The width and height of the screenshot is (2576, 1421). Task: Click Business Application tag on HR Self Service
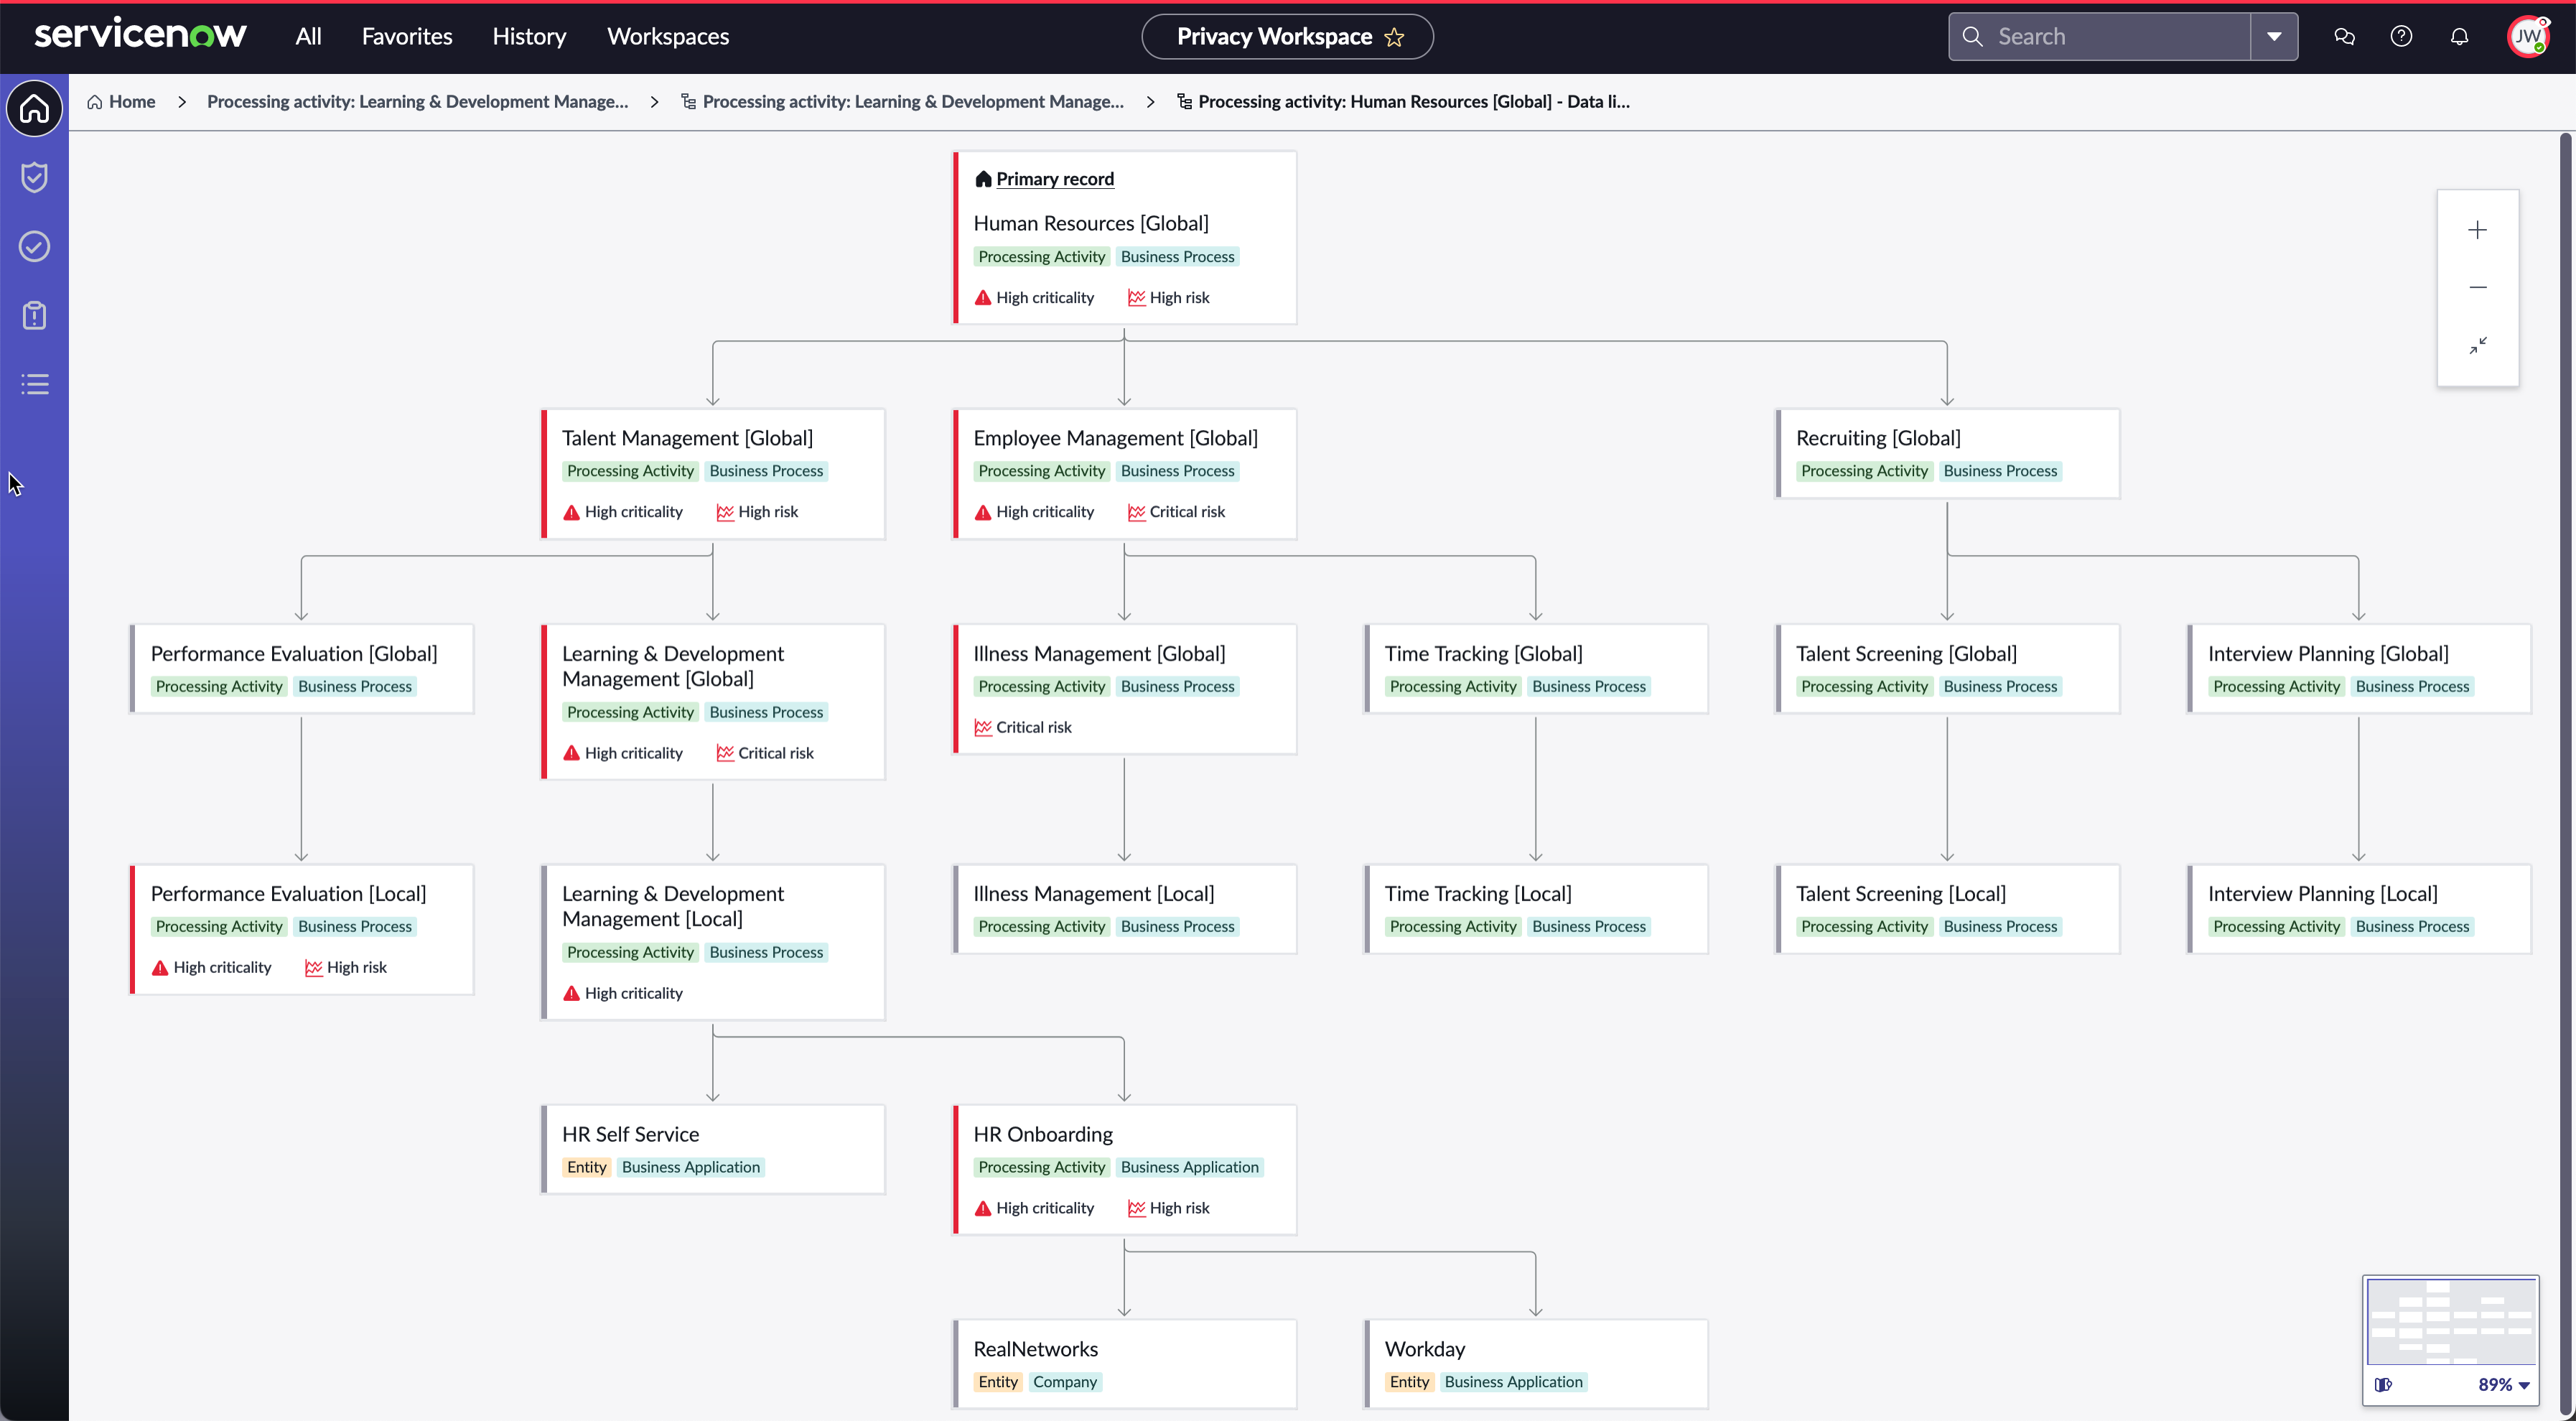point(691,1167)
